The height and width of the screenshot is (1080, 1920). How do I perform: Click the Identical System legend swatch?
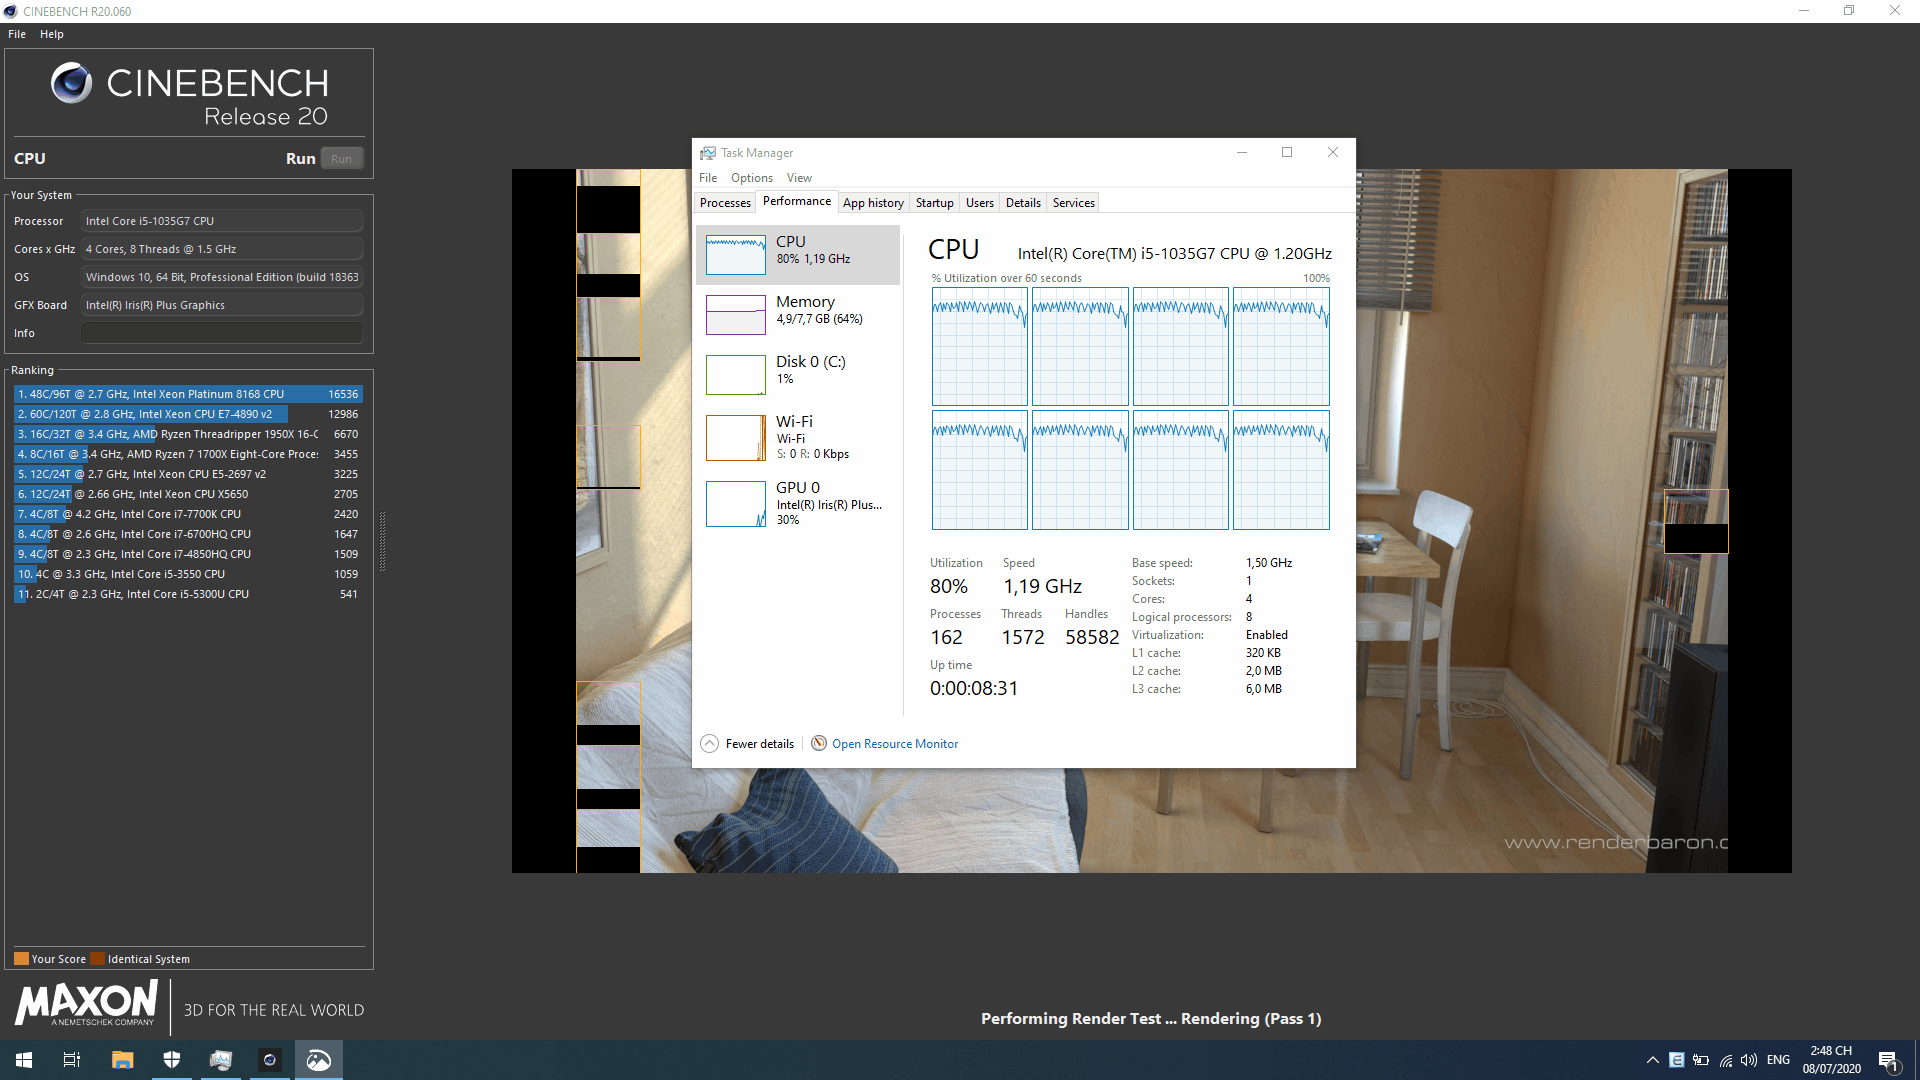click(97, 959)
